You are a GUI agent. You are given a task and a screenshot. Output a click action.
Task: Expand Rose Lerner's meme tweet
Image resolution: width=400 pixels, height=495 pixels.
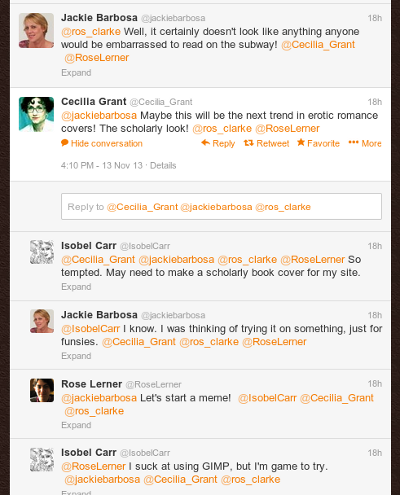coord(76,425)
